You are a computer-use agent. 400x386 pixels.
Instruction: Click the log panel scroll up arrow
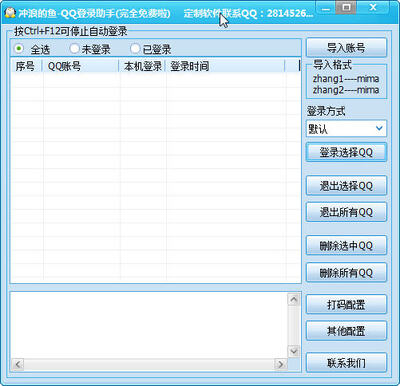click(294, 300)
